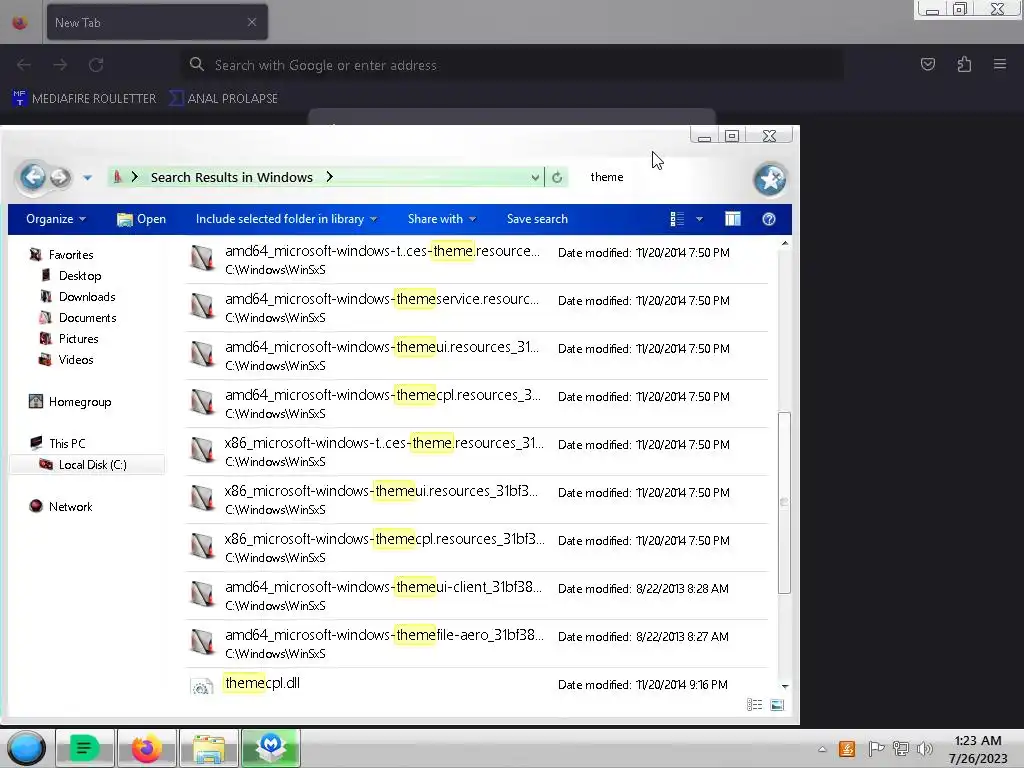Reload page in Firefox
The image size is (1024, 768).
click(96, 65)
